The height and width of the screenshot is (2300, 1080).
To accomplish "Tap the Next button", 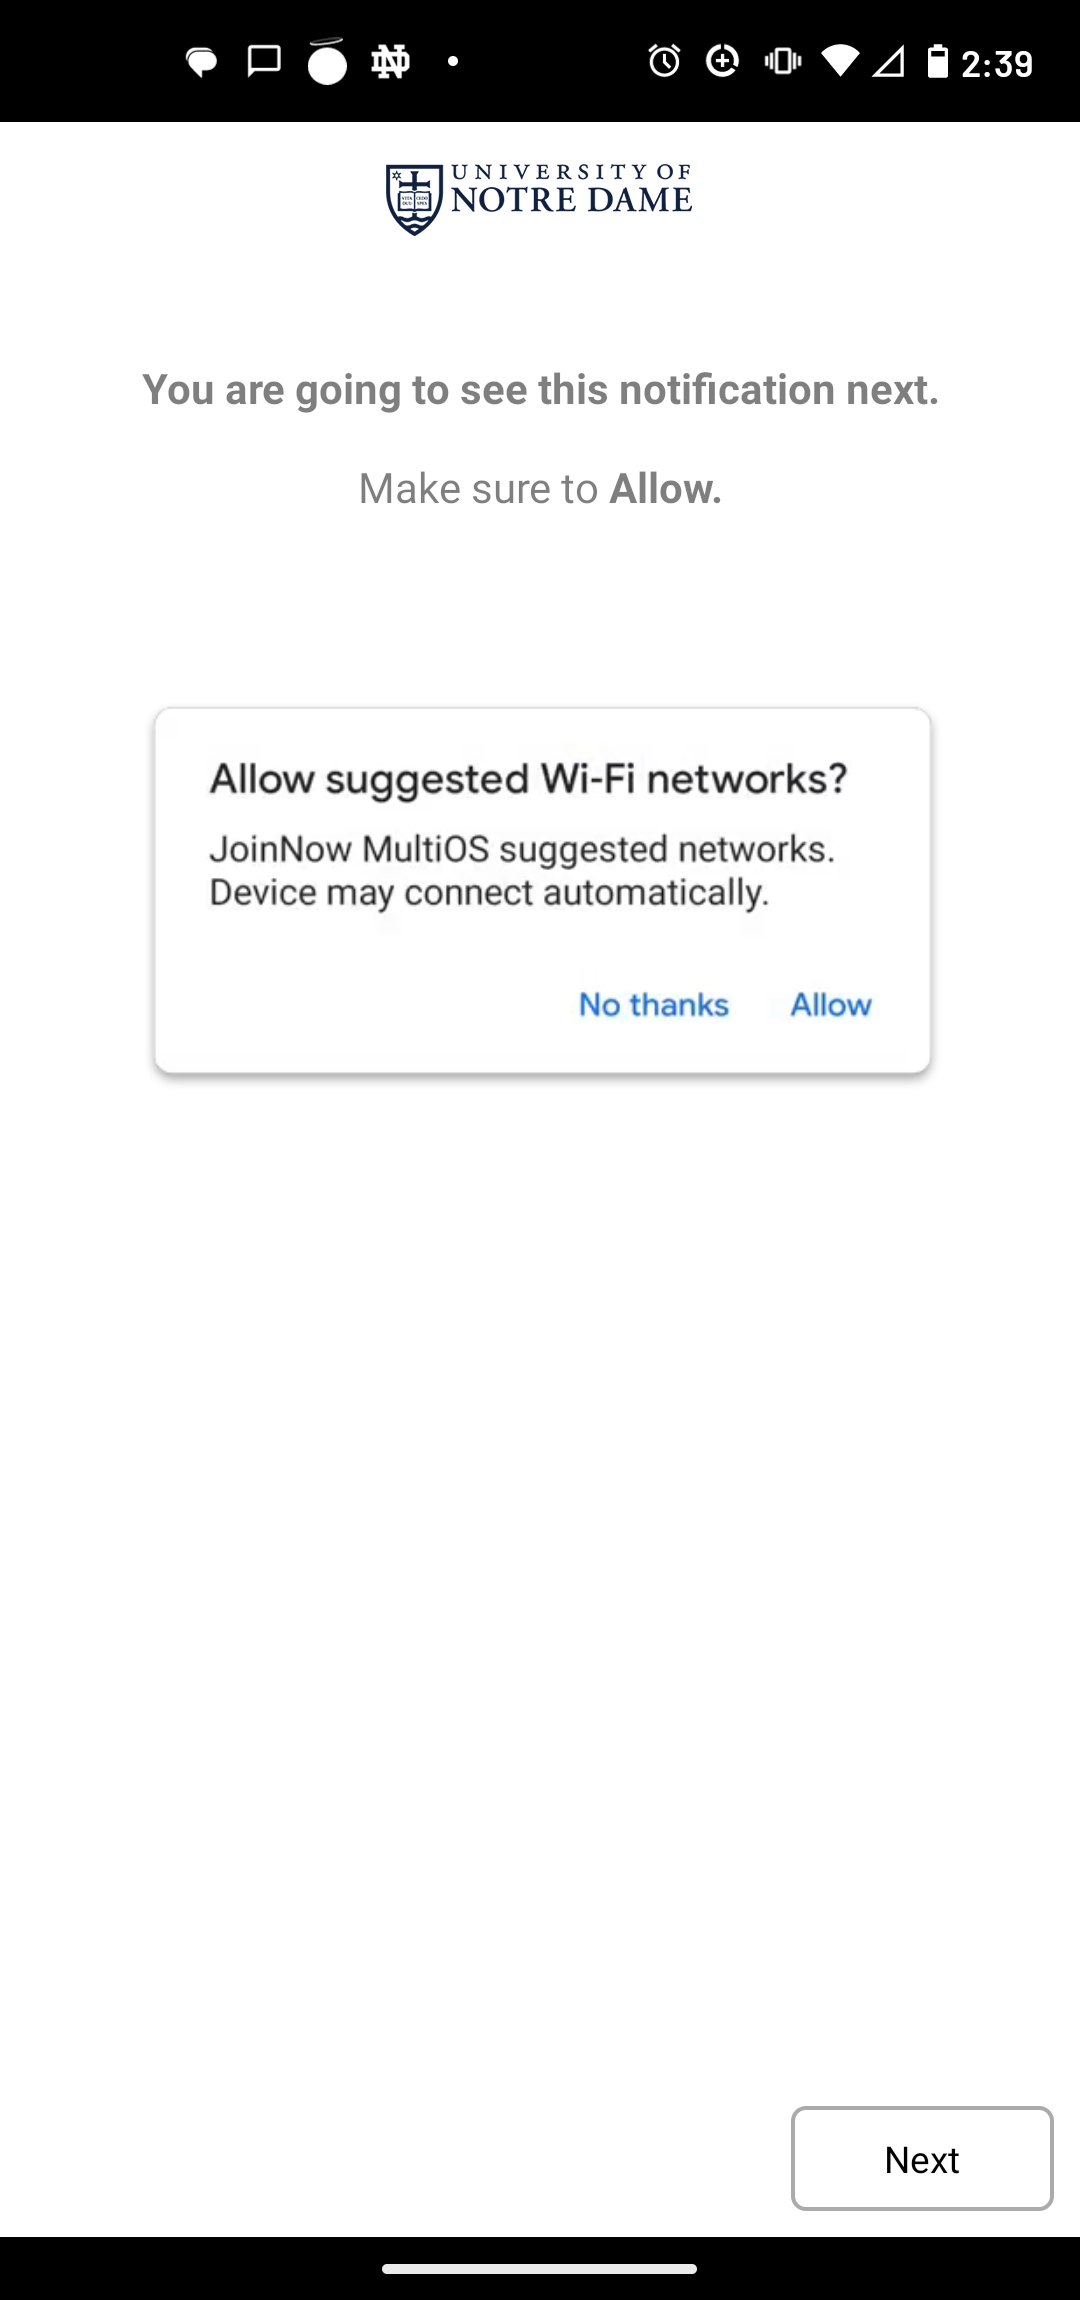I will [x=922, y=2158].
